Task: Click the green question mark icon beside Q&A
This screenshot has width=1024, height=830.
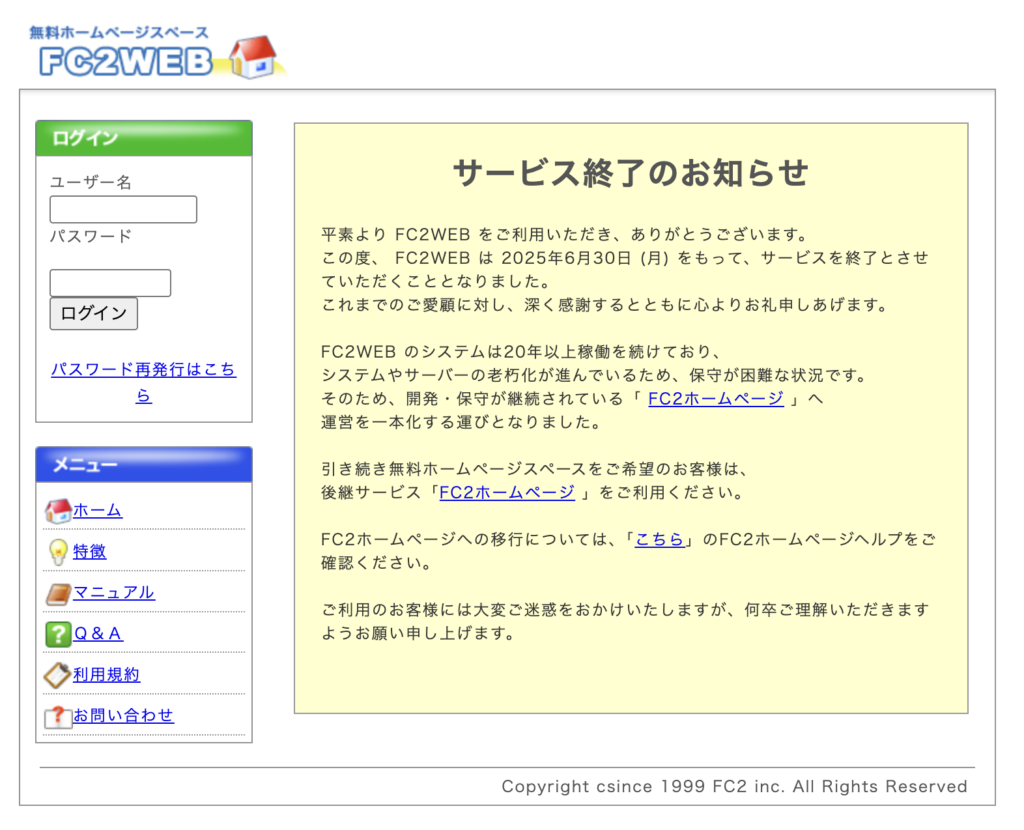Action: (57, 634)
